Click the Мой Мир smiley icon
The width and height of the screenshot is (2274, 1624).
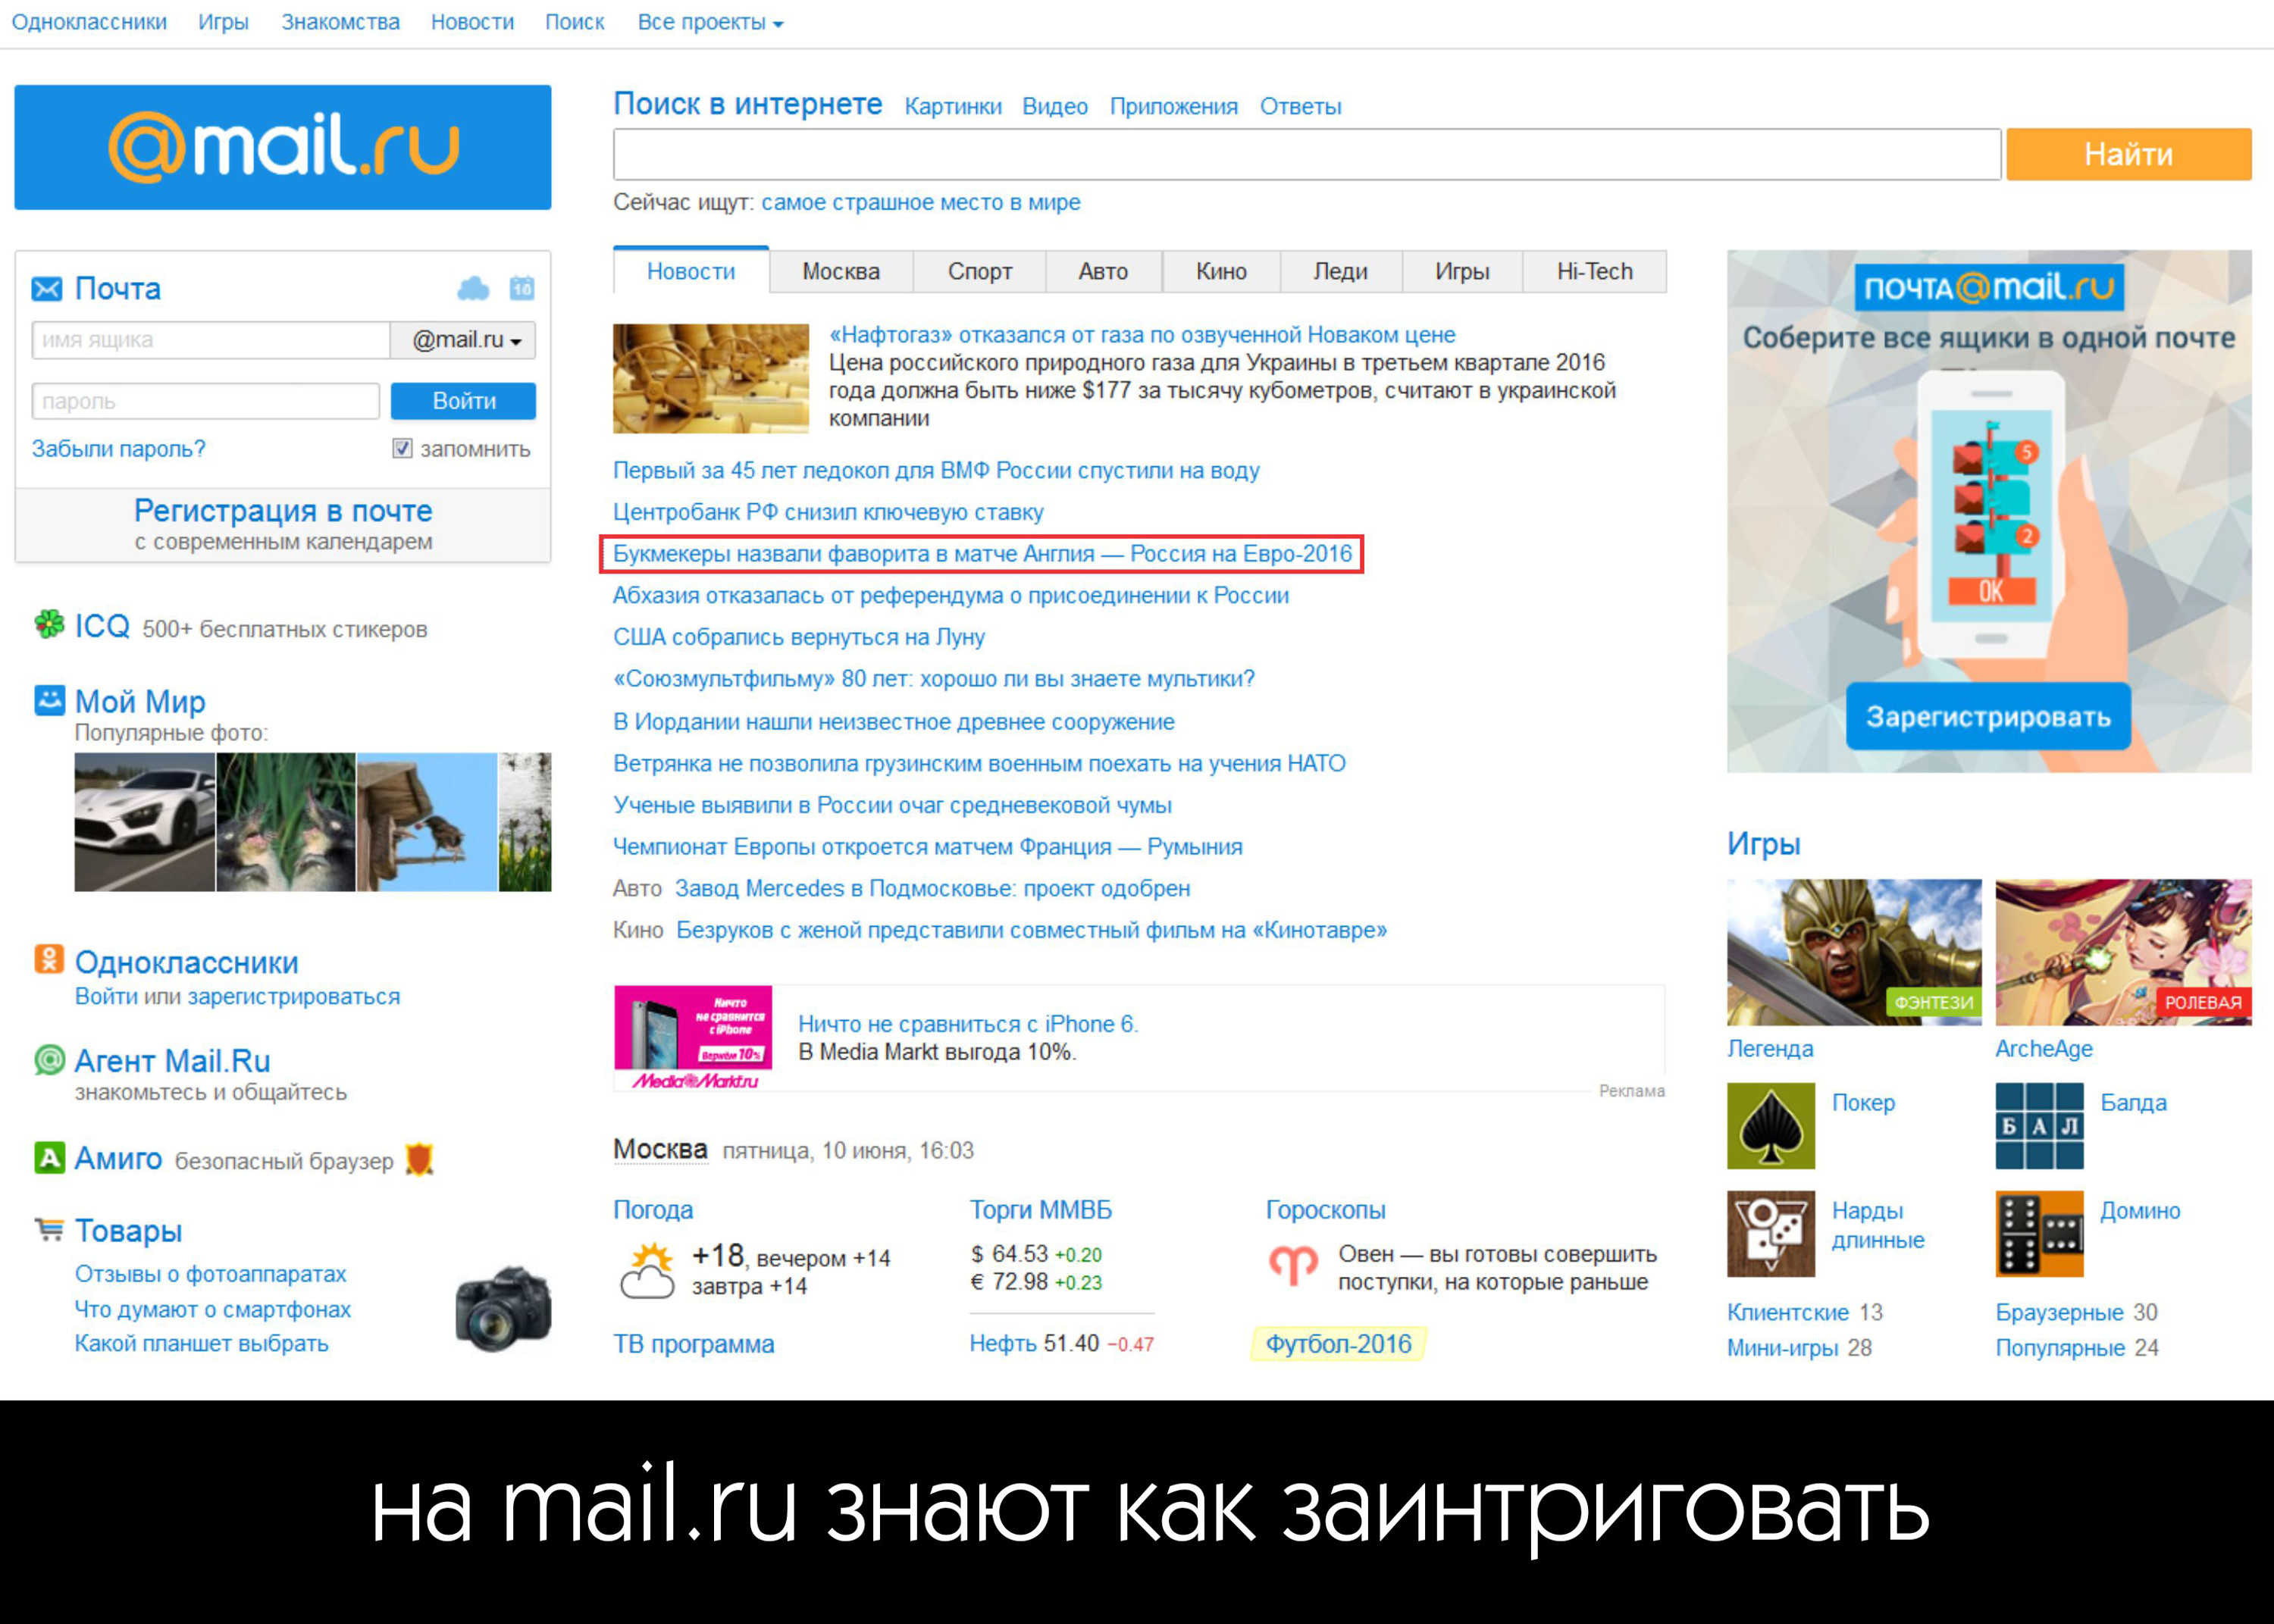pos(49,700)
